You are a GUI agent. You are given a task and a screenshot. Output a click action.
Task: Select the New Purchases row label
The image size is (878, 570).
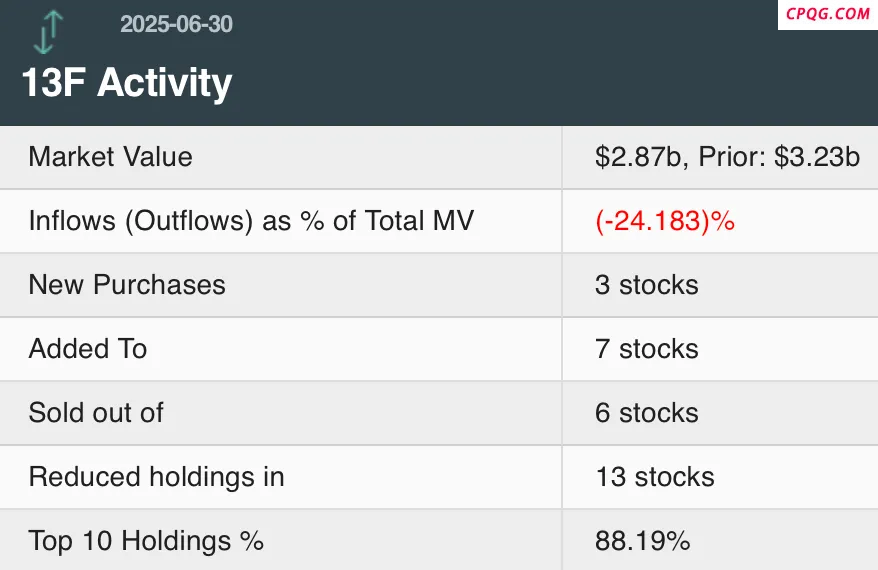pos(127,284)
